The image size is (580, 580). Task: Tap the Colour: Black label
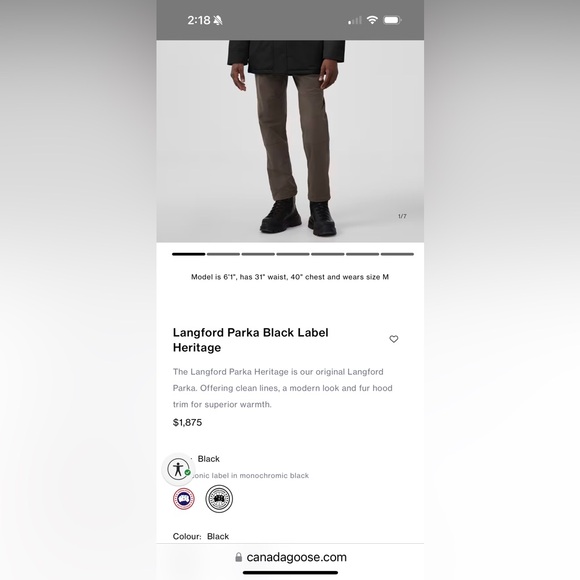coord(201,536)
